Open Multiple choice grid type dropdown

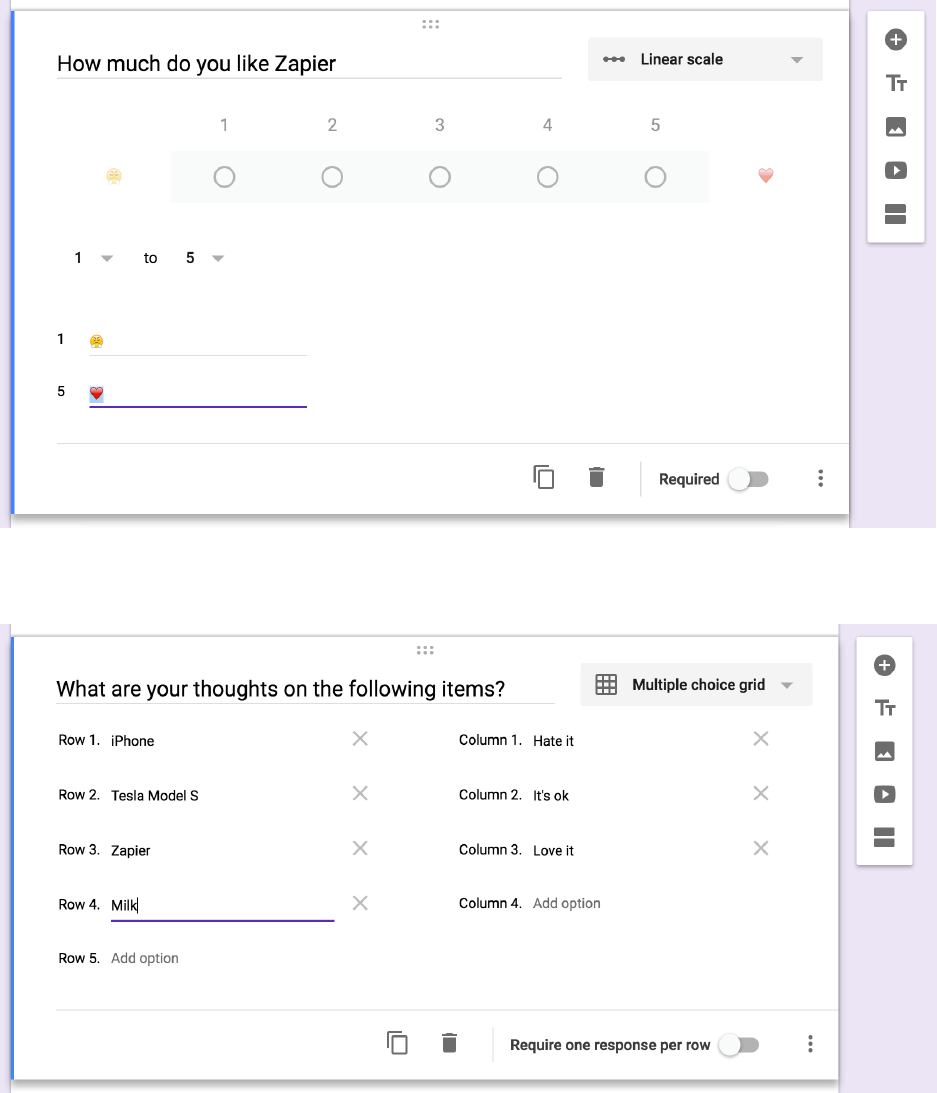tap(696, 685)
